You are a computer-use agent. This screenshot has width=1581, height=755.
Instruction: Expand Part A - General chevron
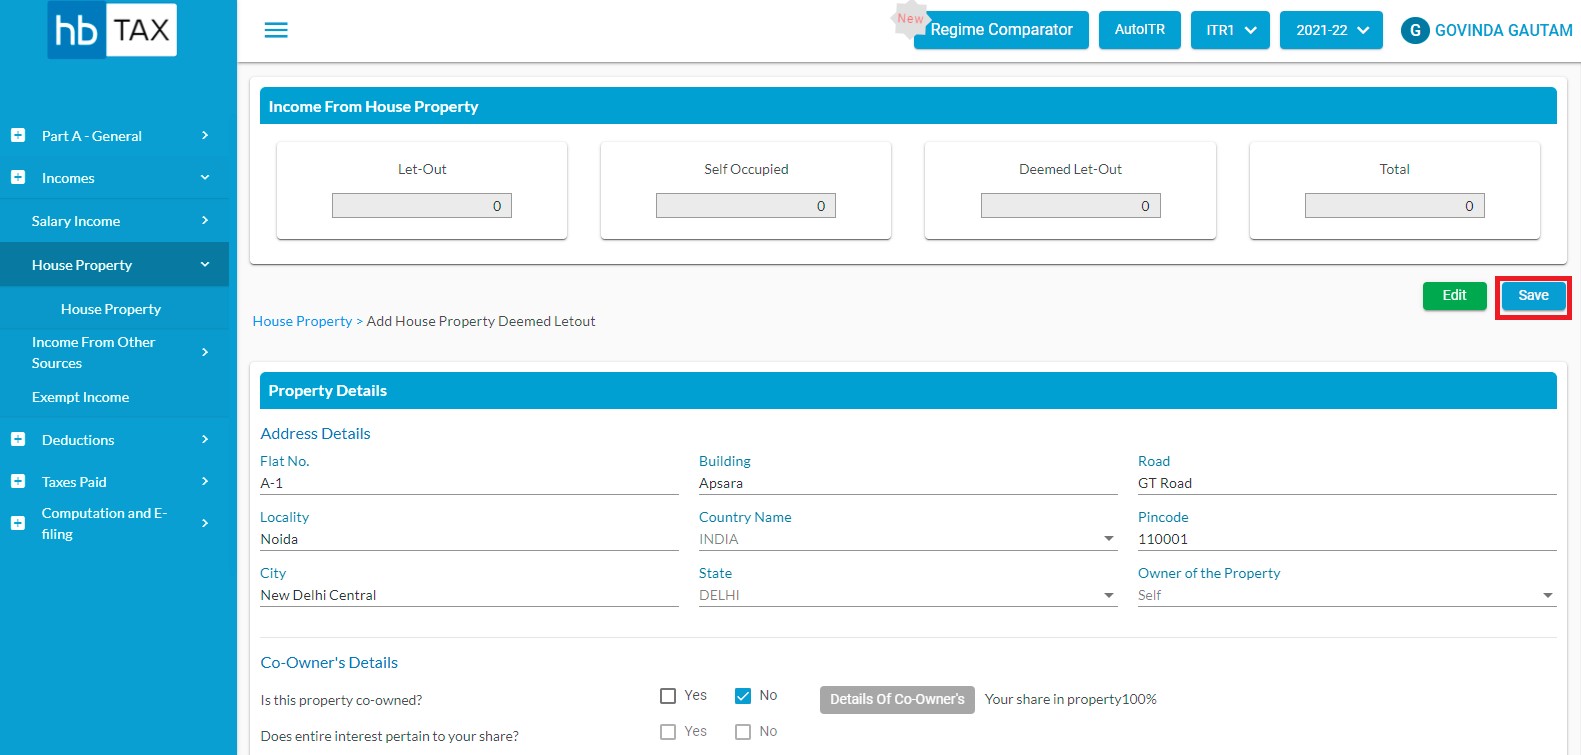click(205, 135)
